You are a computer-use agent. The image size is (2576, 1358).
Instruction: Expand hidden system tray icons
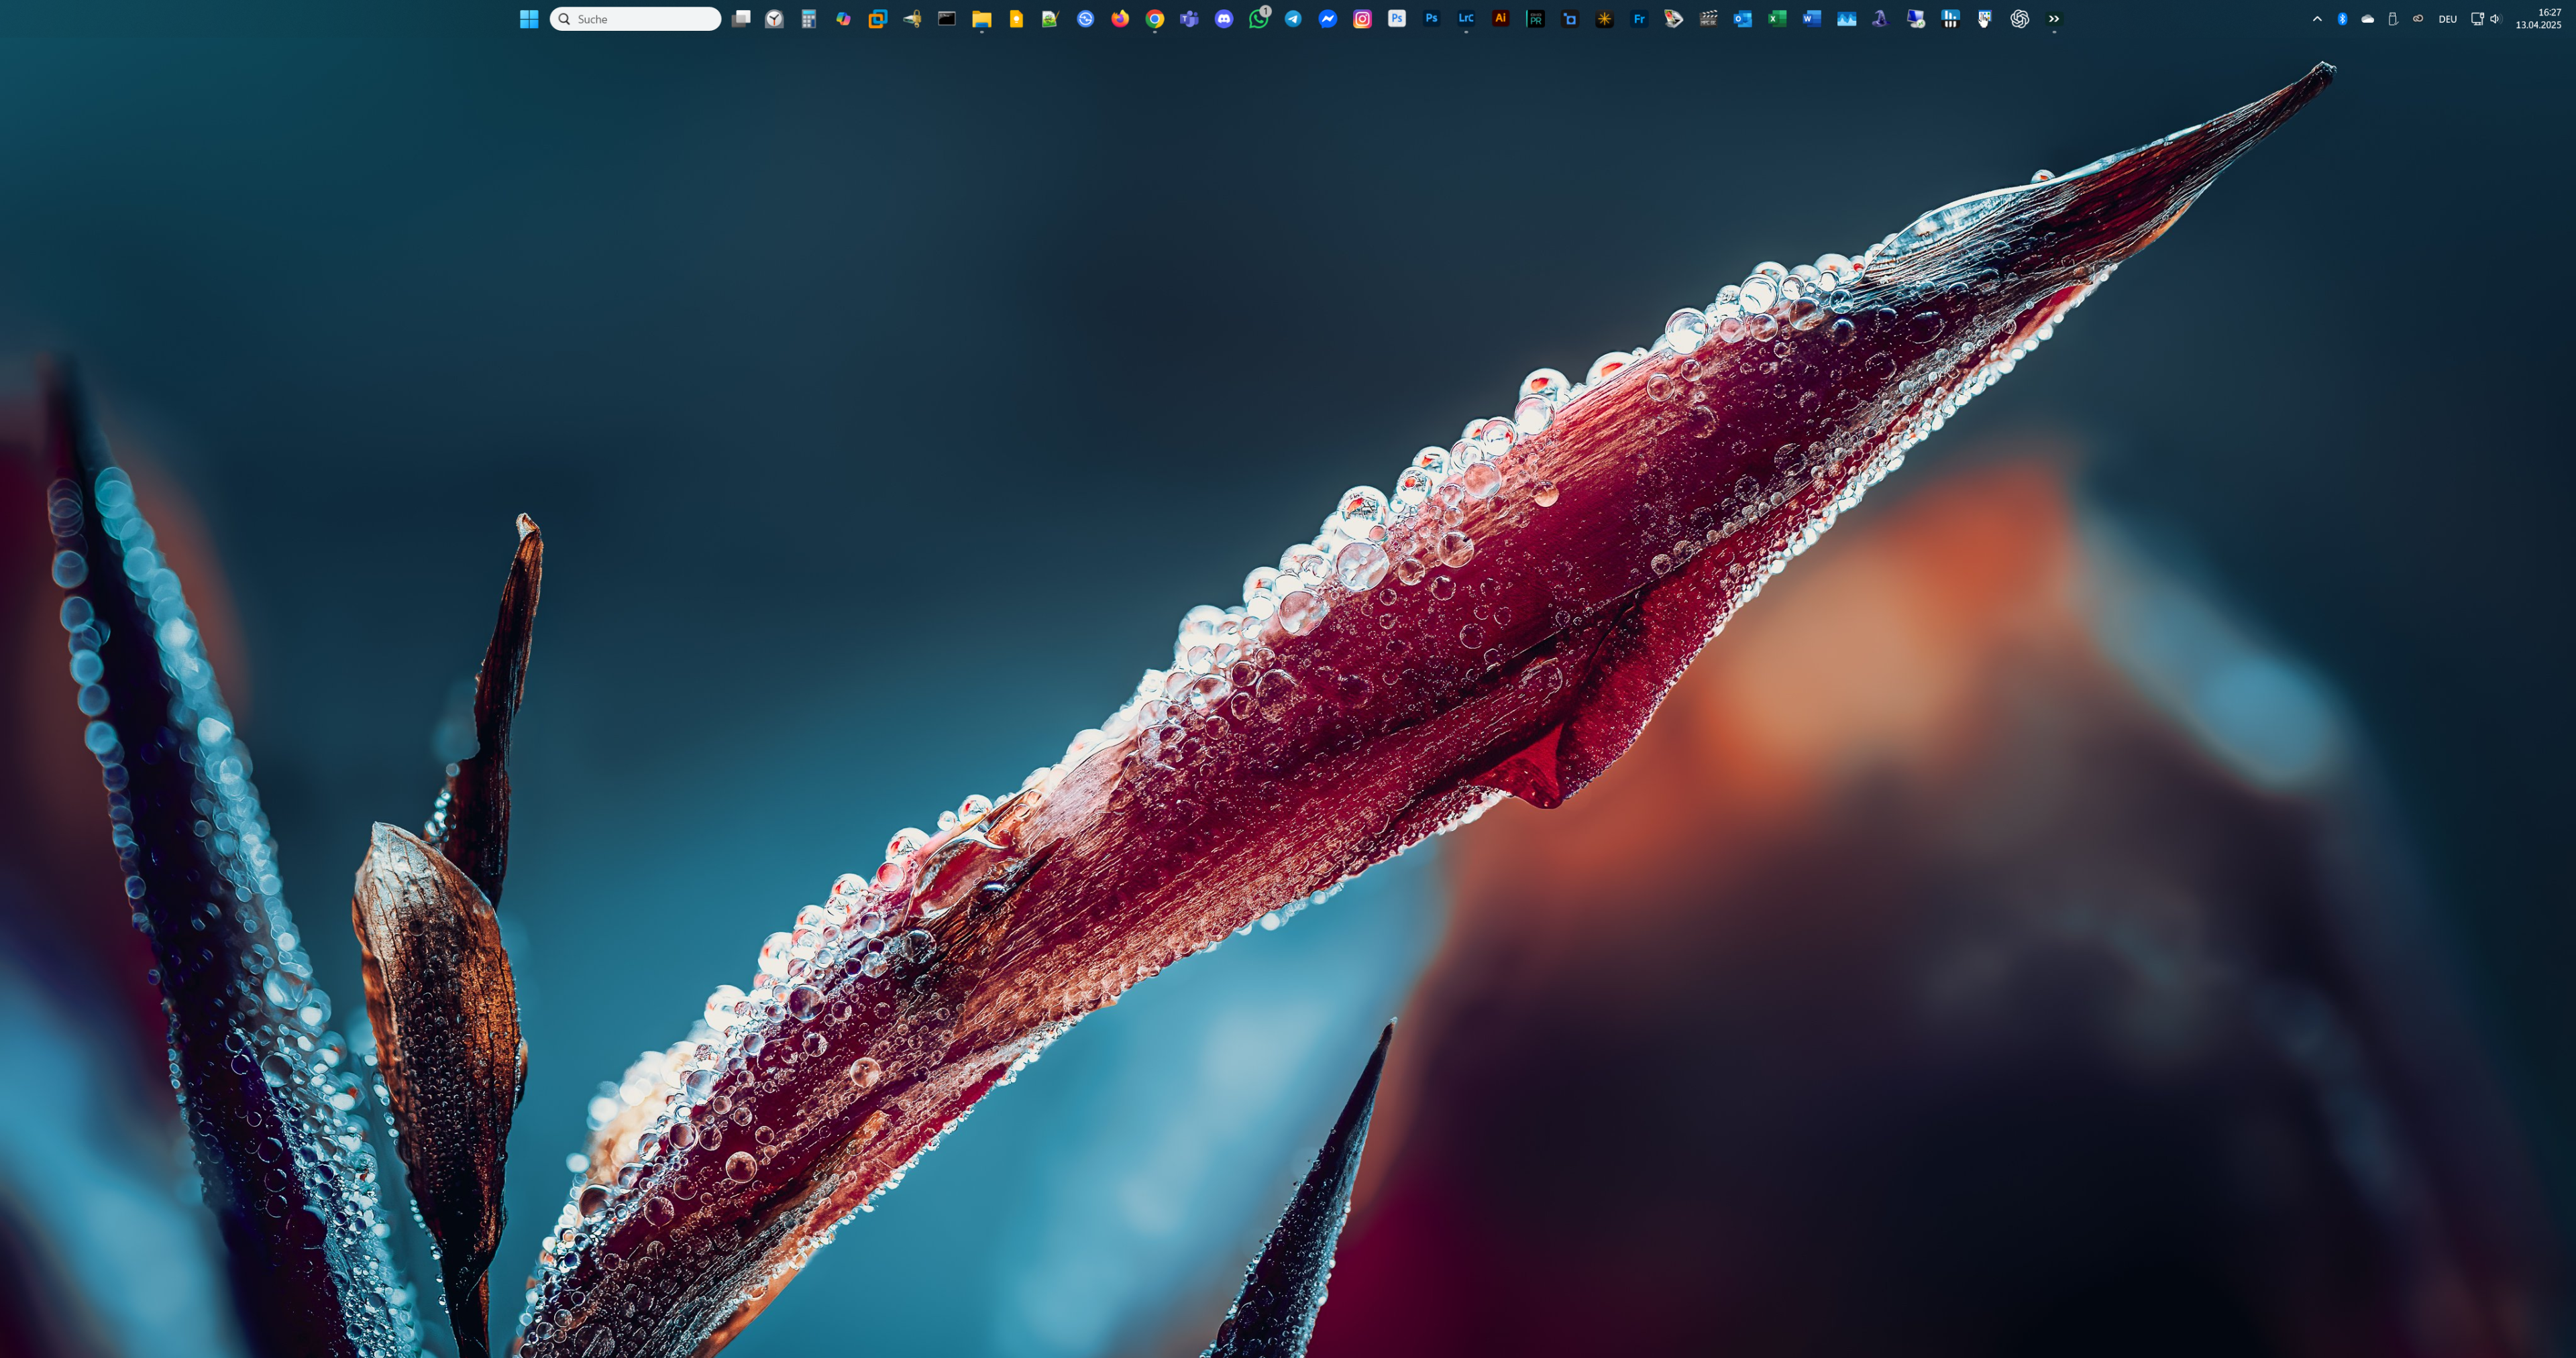click(2318, 18)
